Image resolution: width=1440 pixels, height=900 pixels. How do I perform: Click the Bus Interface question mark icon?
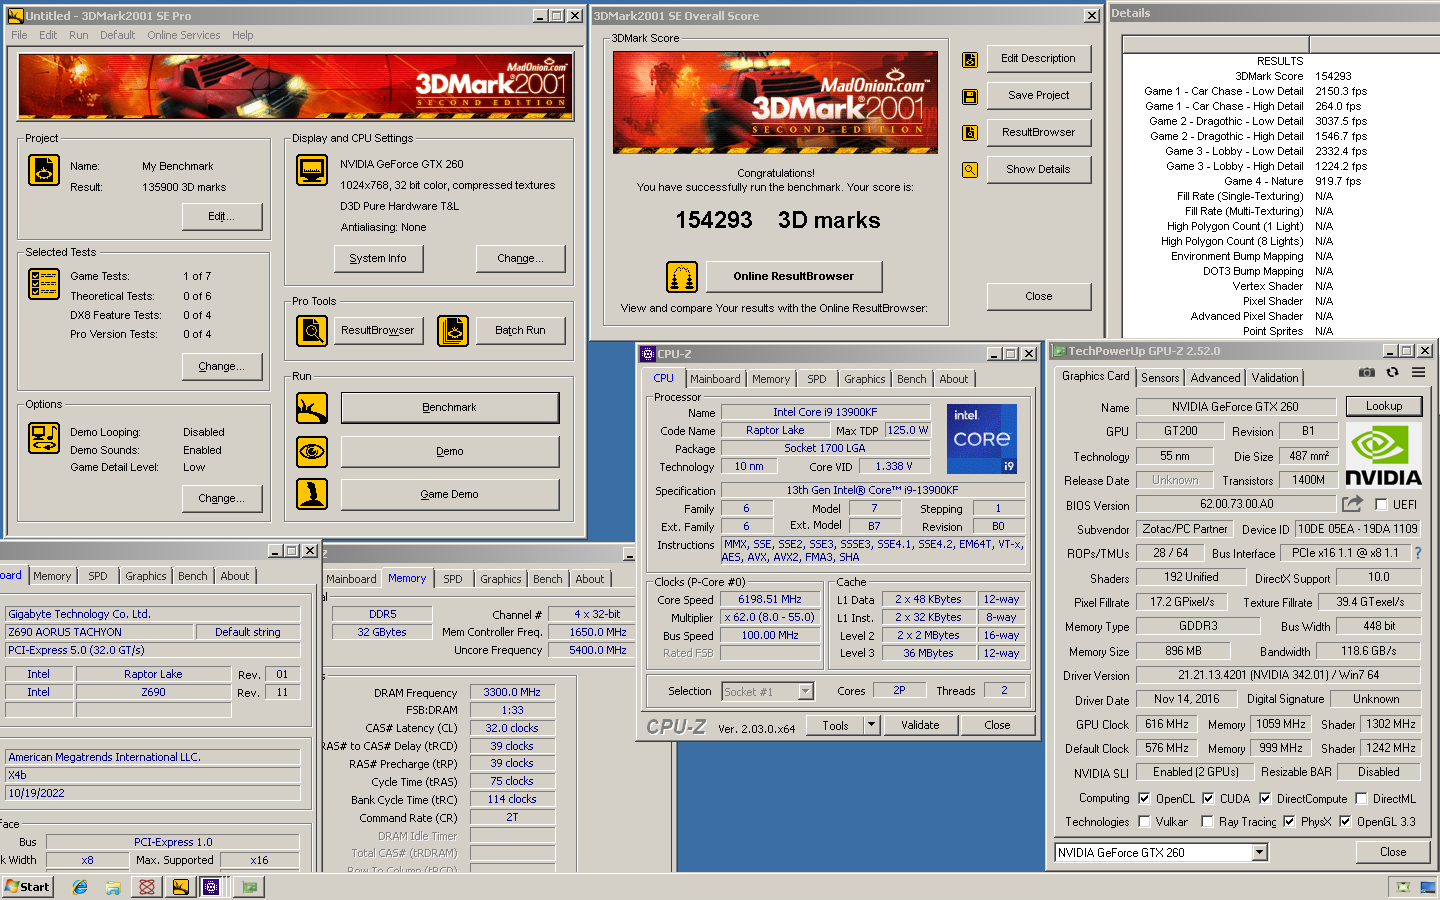pyautogui.click(x=1418, y=553)
